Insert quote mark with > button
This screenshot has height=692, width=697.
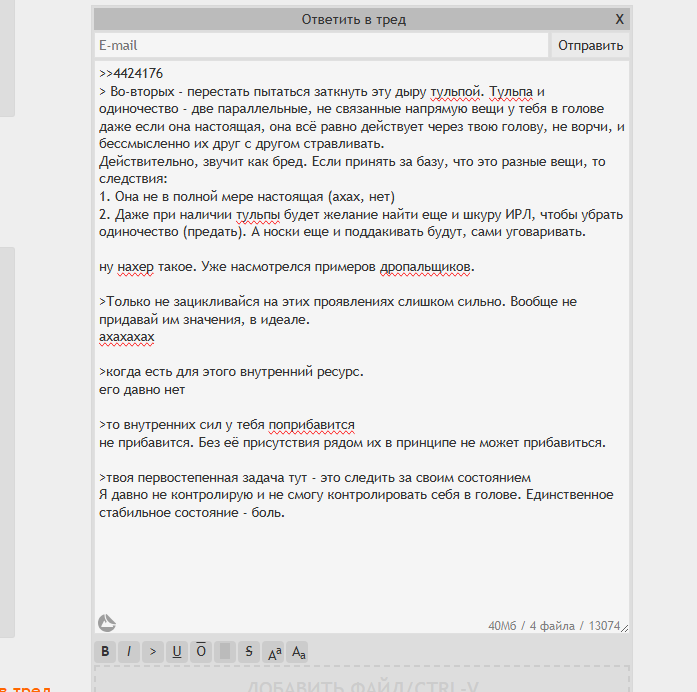pos(153,652)
